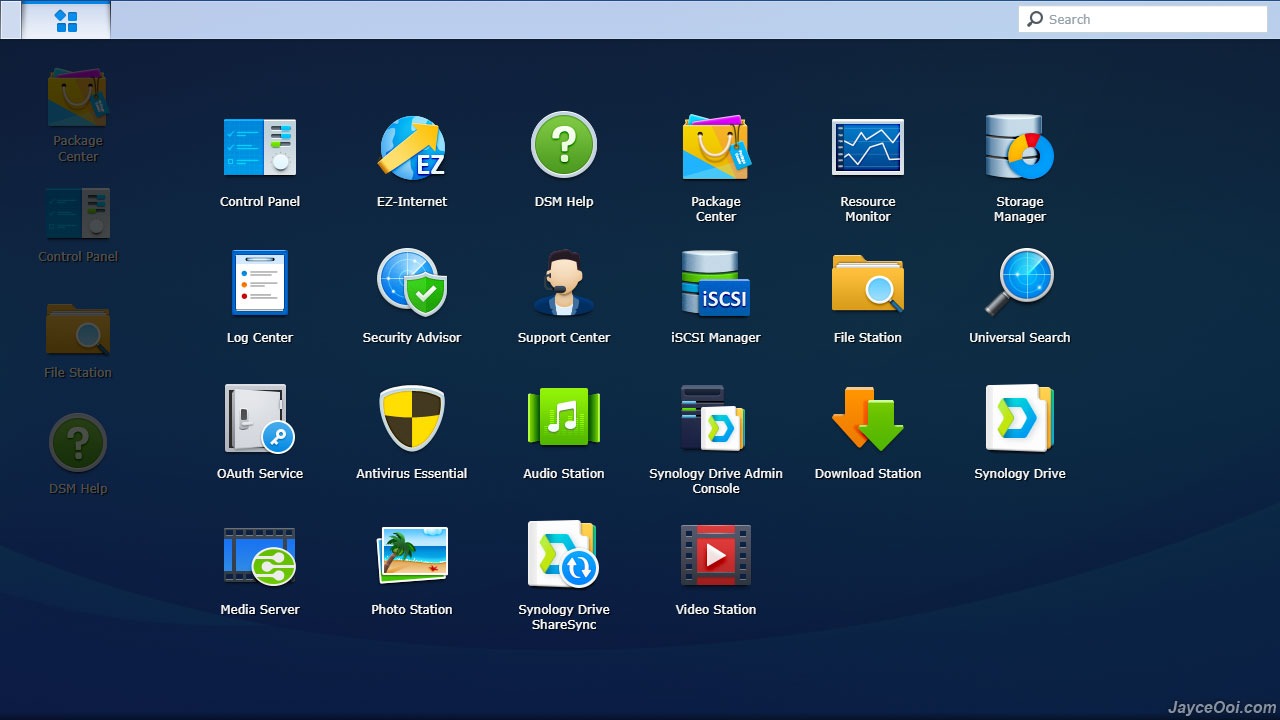Launch Video Station
1280x720 pixels.
[x=716, y=555]
